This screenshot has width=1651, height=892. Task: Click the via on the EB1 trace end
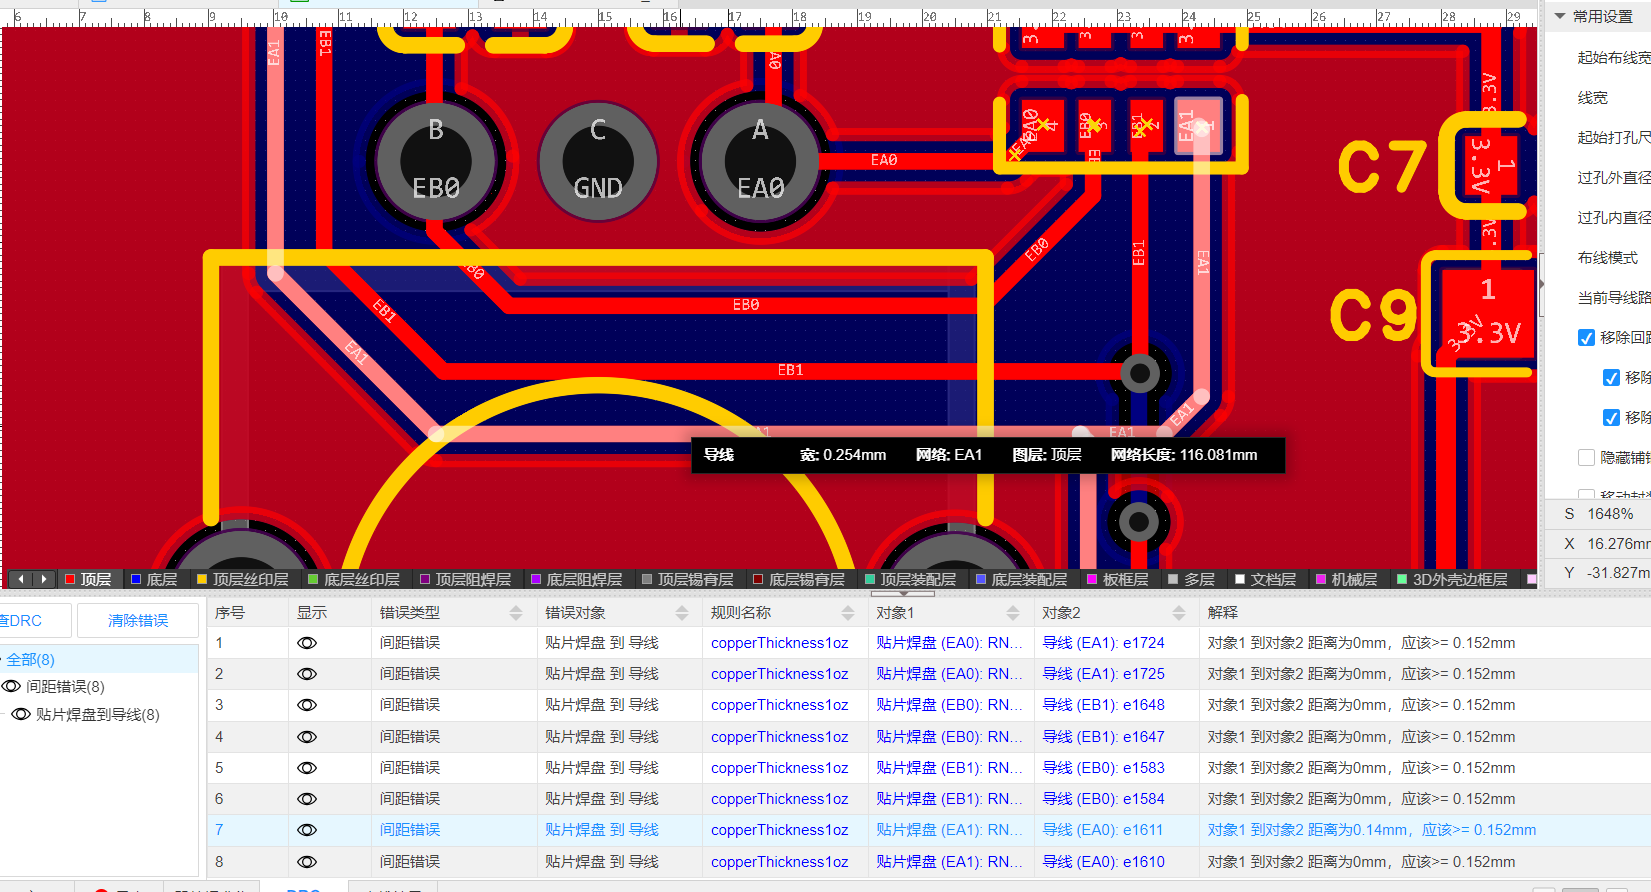tap(1139, 373)
